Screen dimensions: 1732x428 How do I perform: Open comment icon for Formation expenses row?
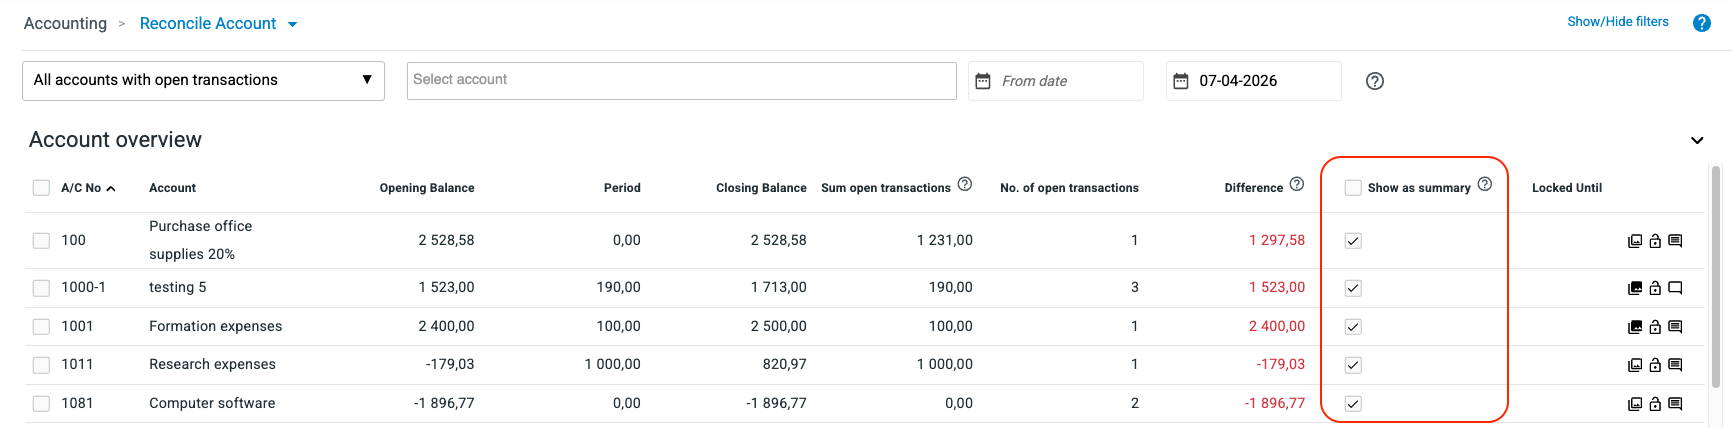[1675, 327]
